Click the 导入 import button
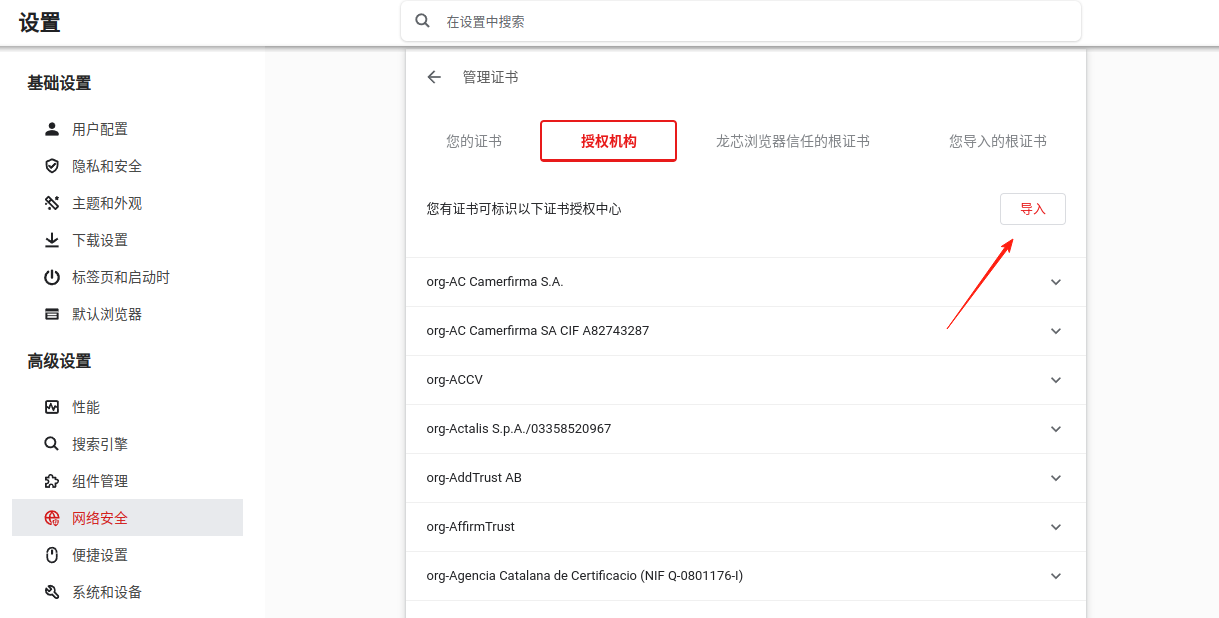 pyautogui.click(x=1033, y=209)
